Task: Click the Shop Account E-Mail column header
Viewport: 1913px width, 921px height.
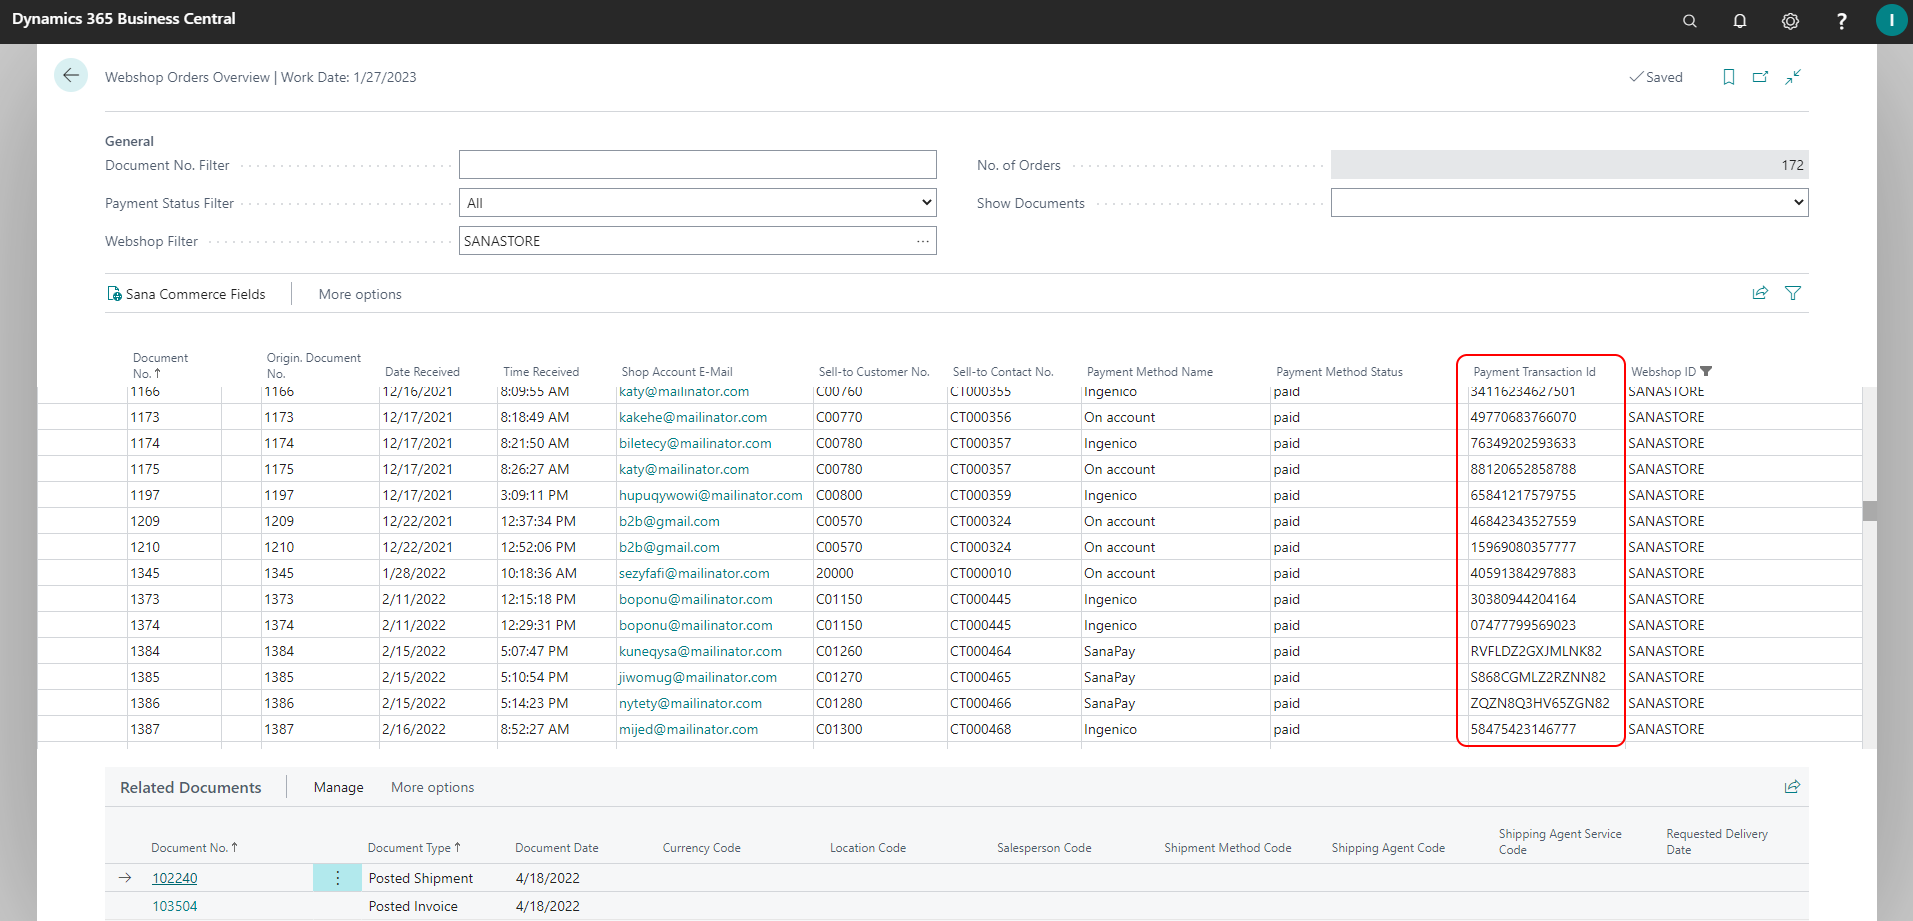Action: pyautogui.click(x=677, y=372)
